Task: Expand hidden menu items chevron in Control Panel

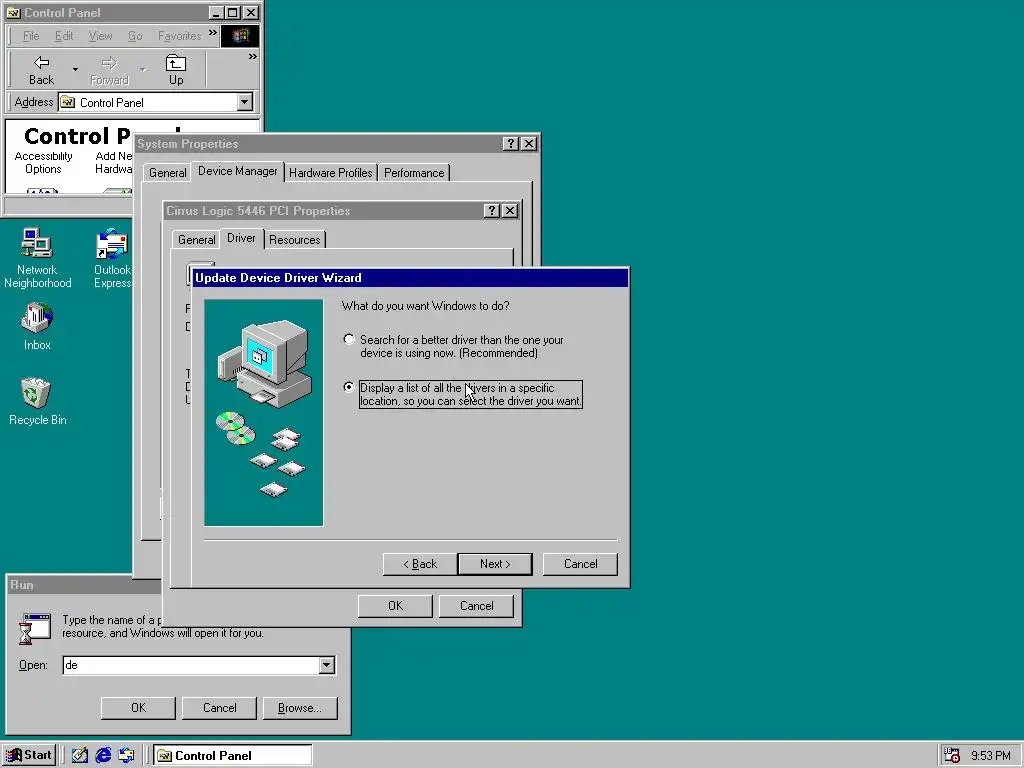Action: click(x=213, y=33)
